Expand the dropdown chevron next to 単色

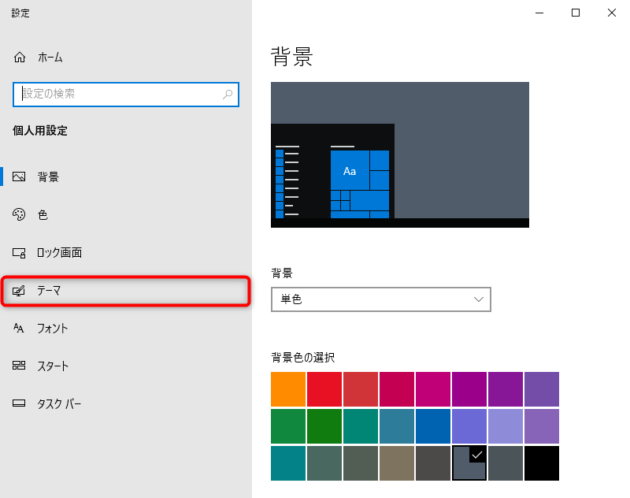coord(478,299)
